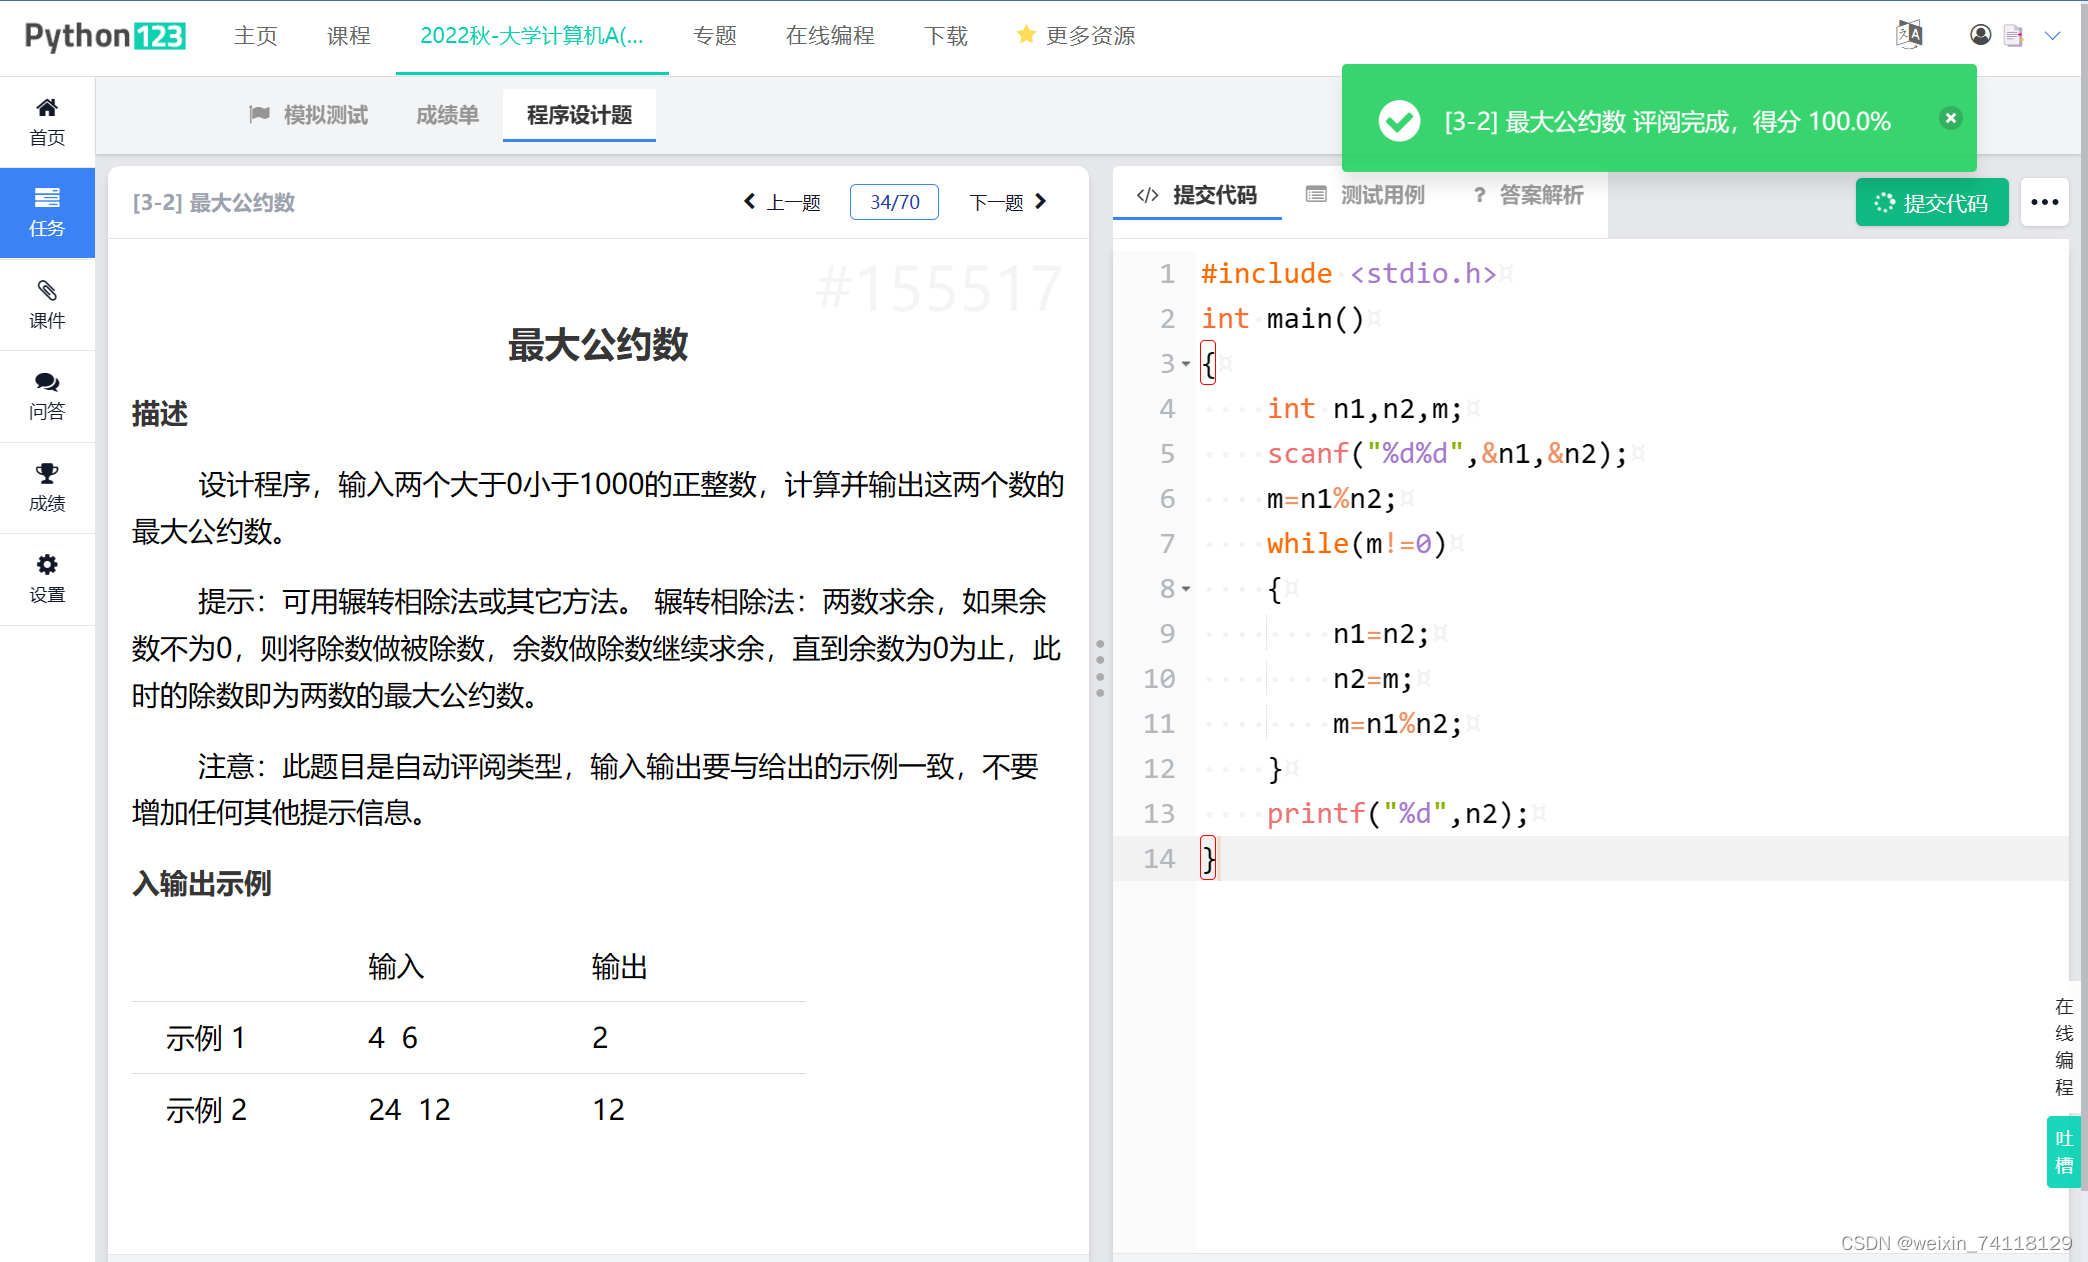
Task: Open the user account icon
Action: (x=1980, y=35)
